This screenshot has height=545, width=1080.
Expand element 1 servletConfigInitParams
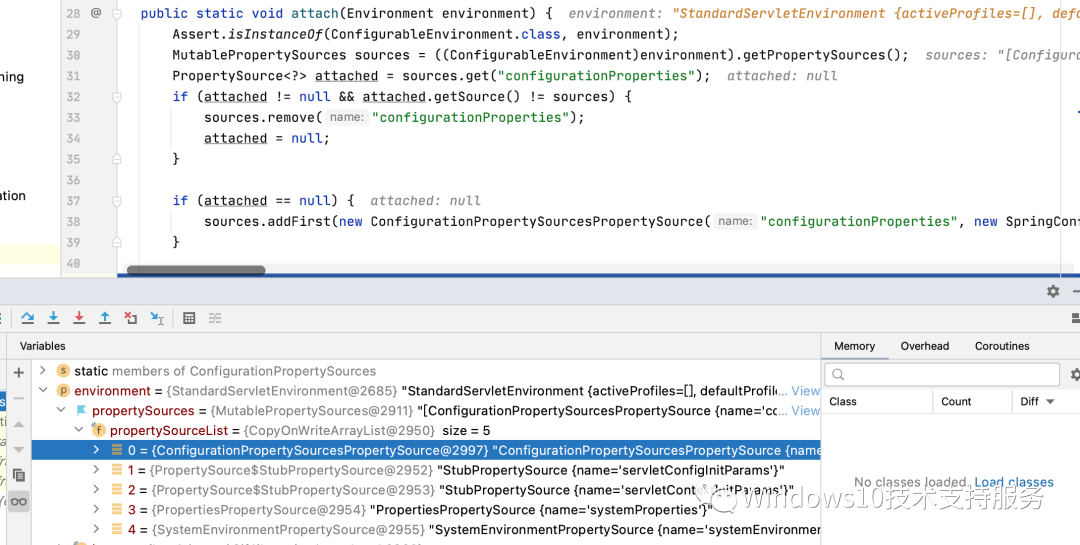click(x=96, y=470)
